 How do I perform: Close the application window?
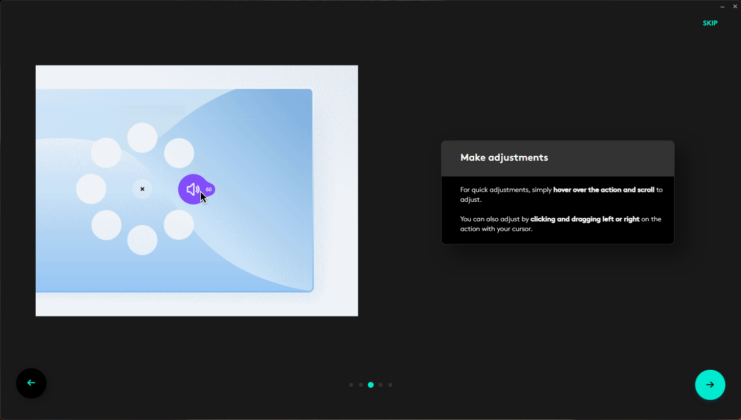coord(735,7)
